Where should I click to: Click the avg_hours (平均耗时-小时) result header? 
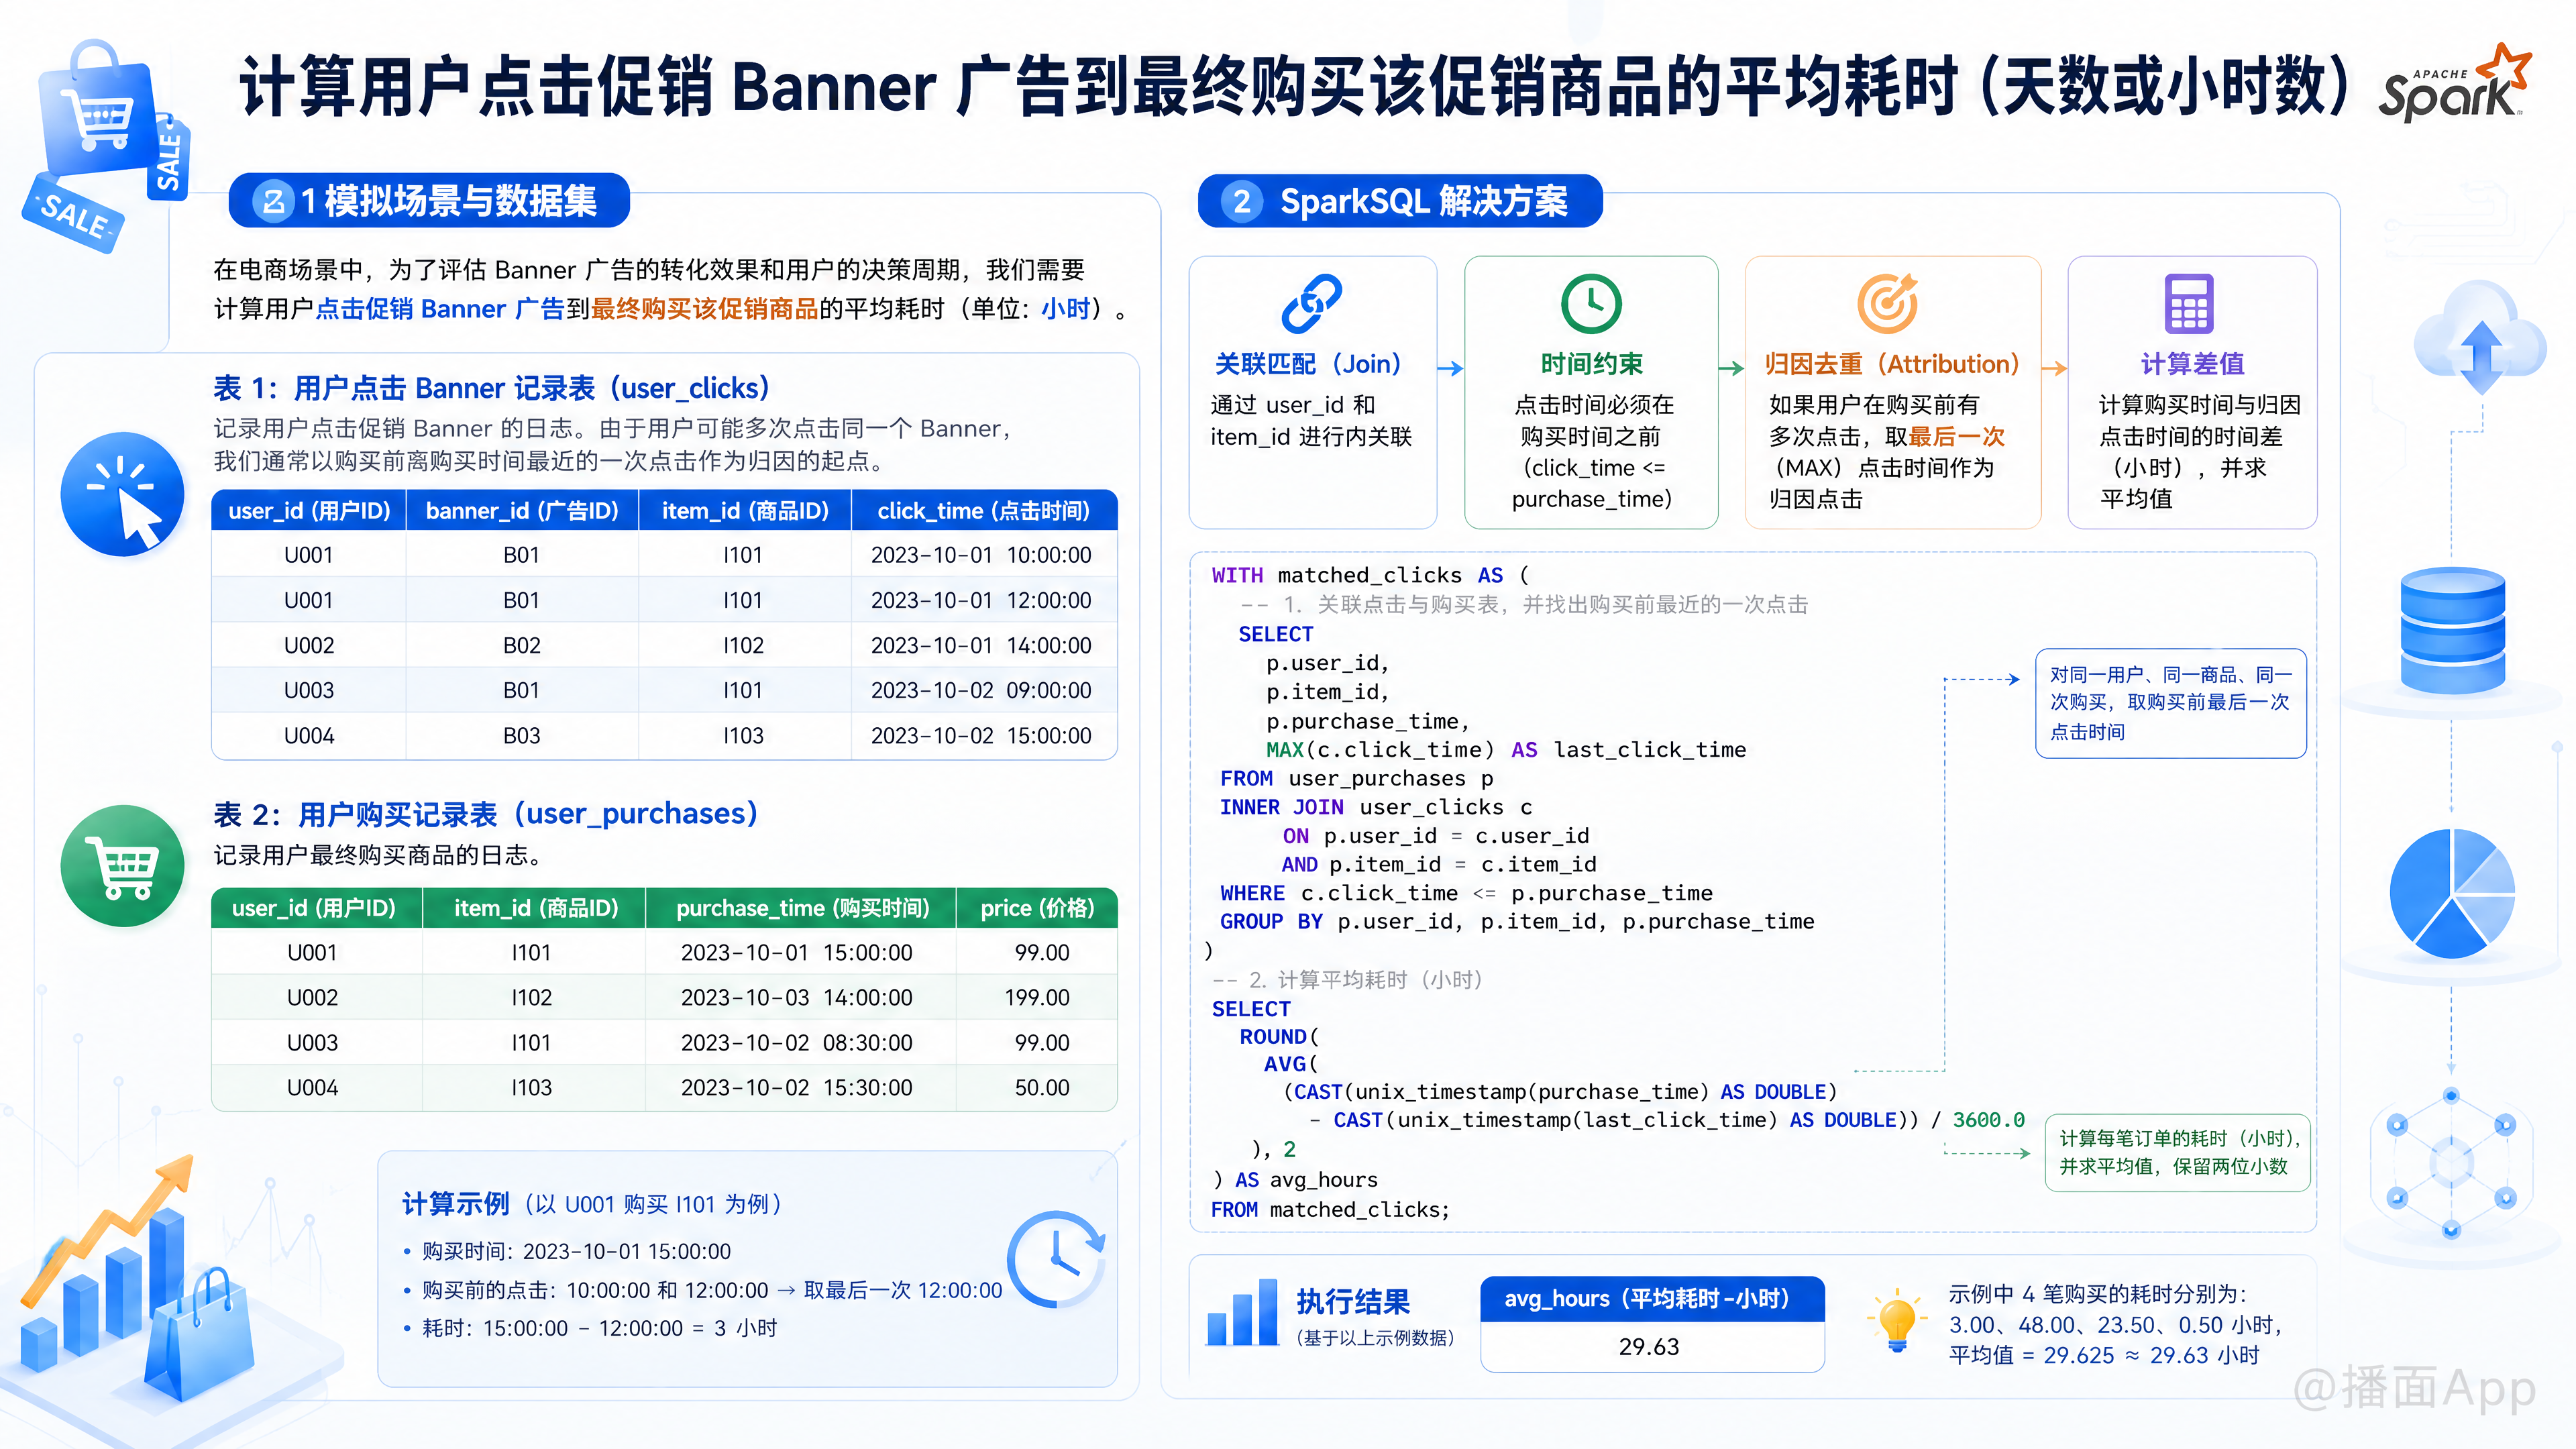[x=1651, y=1299]
